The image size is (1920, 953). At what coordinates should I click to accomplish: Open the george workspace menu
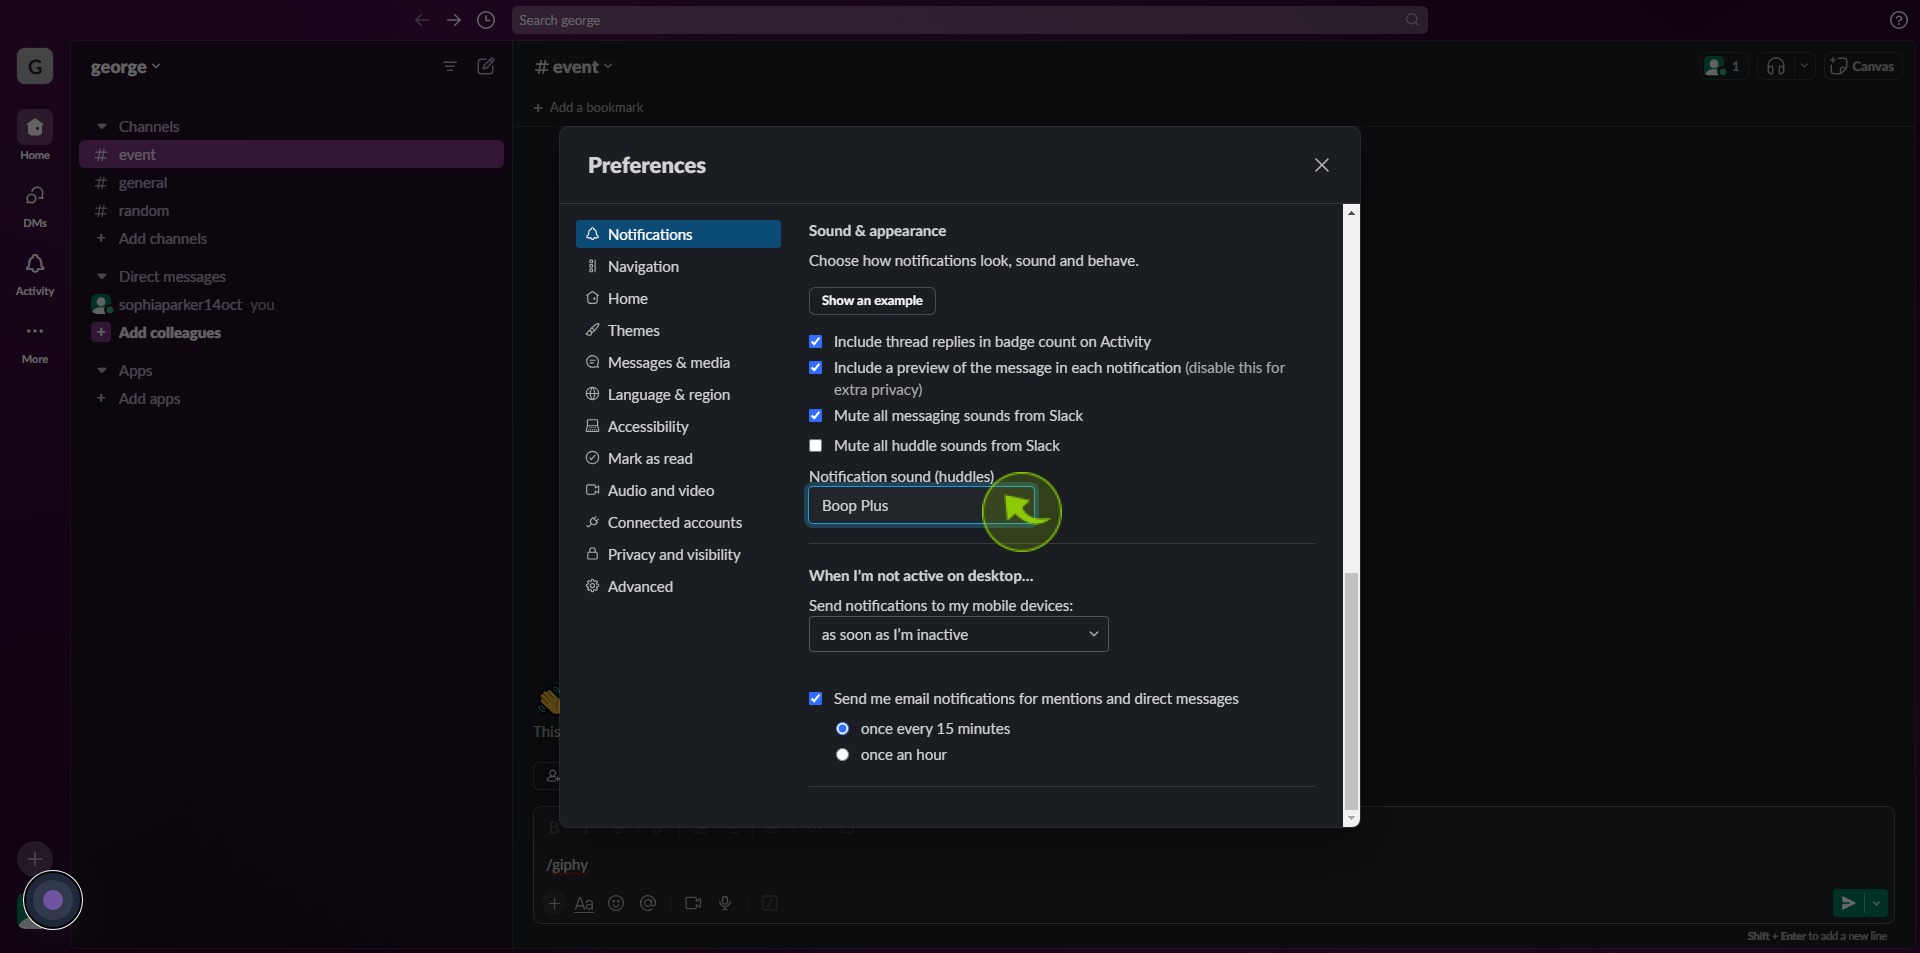pyautogui.click(x=125, y=67)
